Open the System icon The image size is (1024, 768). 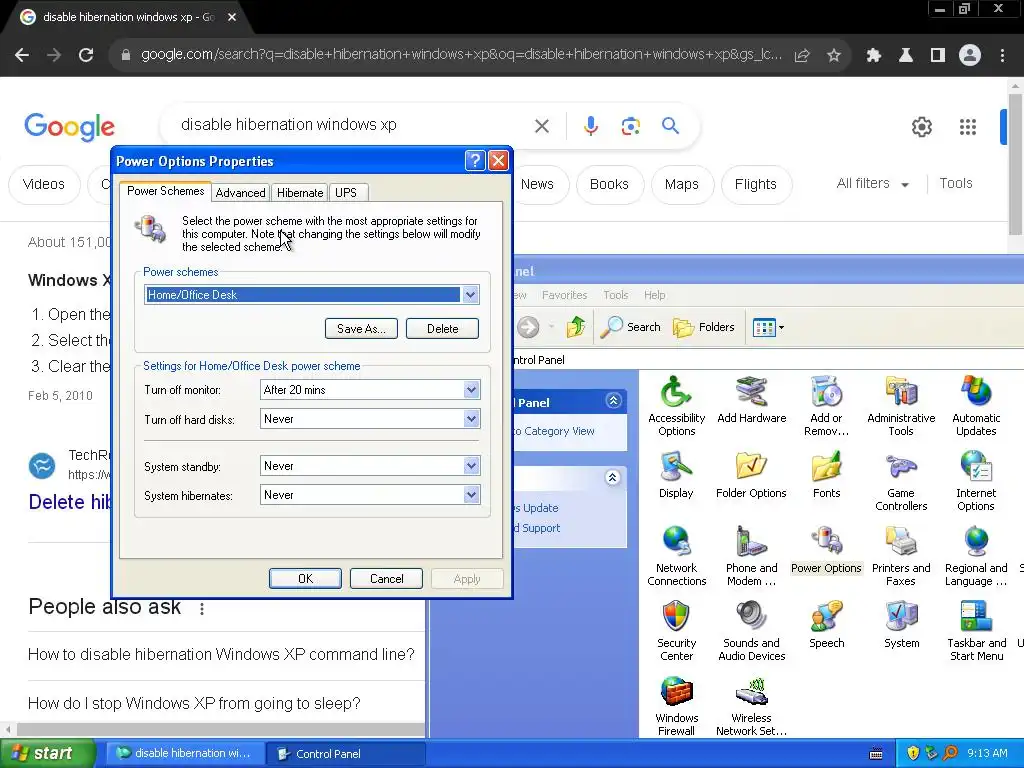pos(901,625)
